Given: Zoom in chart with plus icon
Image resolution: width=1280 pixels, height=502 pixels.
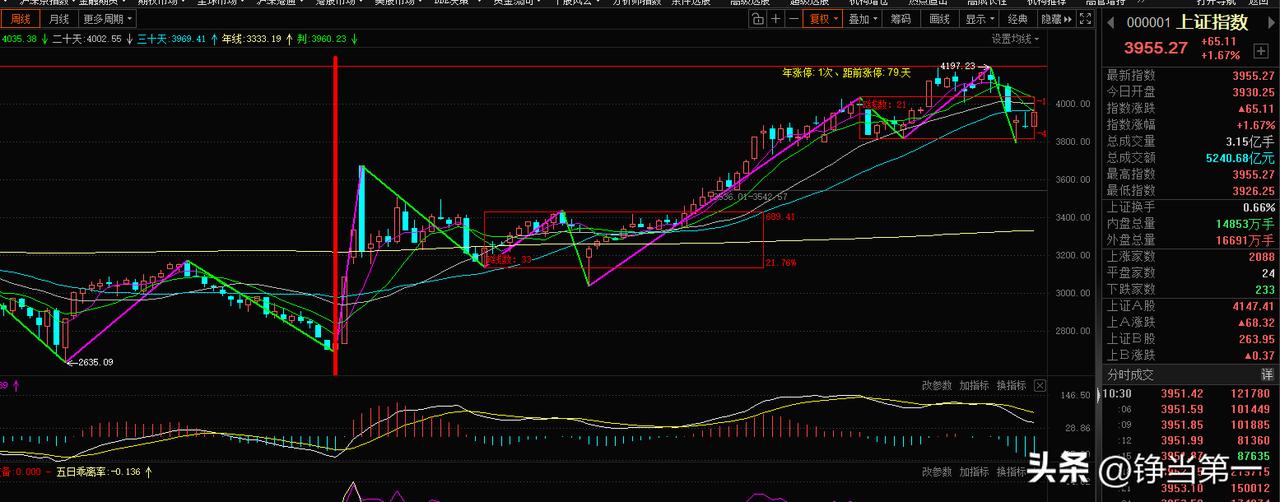Looking at the screenshot, I should (x=775, y=19).
